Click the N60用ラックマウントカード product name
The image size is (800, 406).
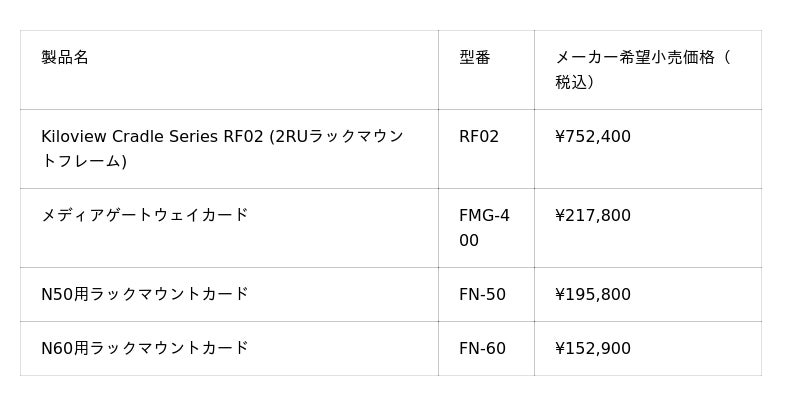145,349
